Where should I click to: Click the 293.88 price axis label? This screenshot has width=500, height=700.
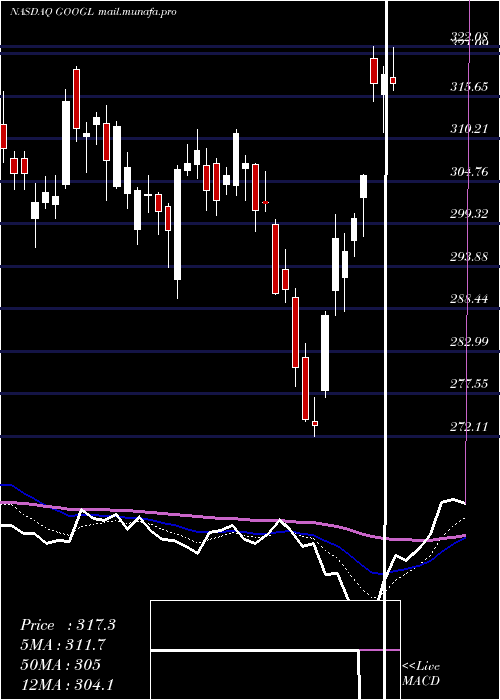469,257
